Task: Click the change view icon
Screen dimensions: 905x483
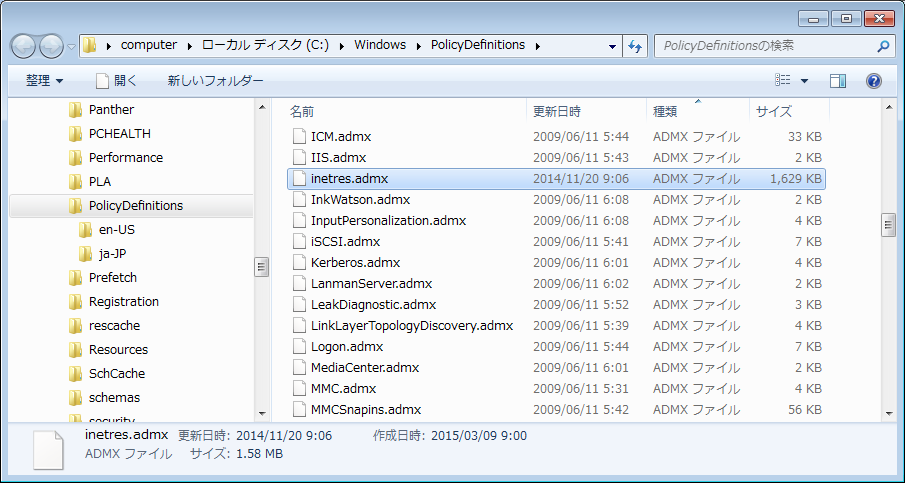Action: tap(784, 80)
